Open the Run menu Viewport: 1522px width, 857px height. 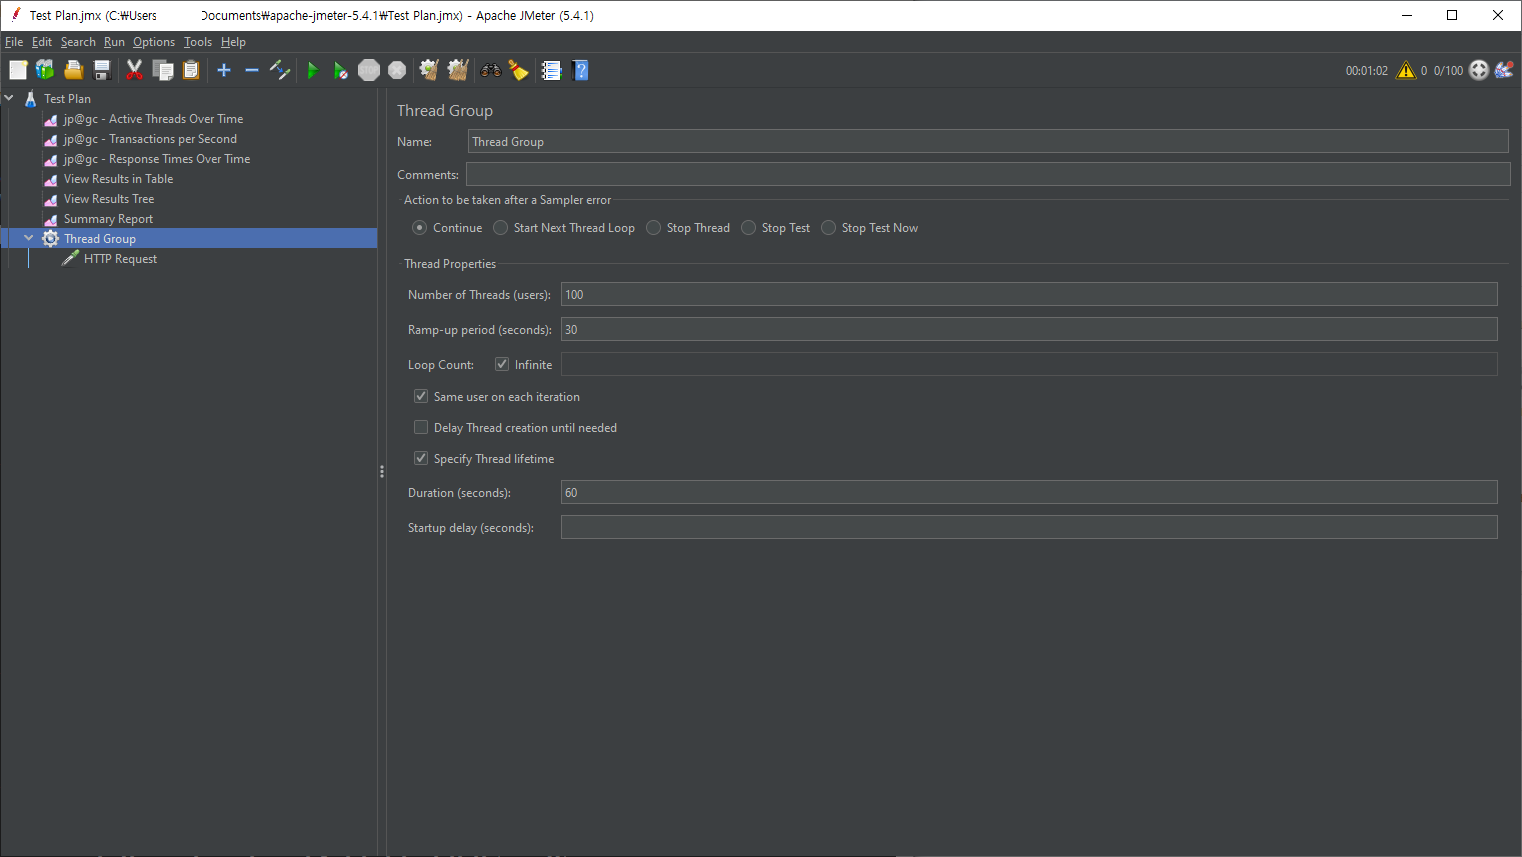tap(114, 42)
